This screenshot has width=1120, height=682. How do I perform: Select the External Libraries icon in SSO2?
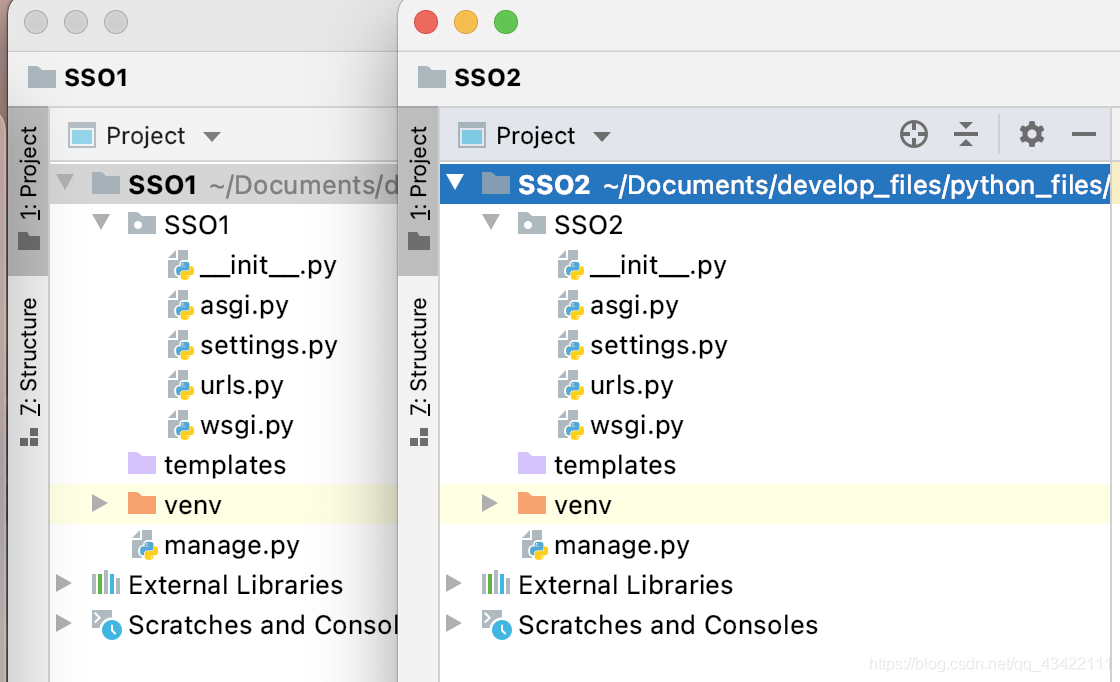[x=496, y=584]
